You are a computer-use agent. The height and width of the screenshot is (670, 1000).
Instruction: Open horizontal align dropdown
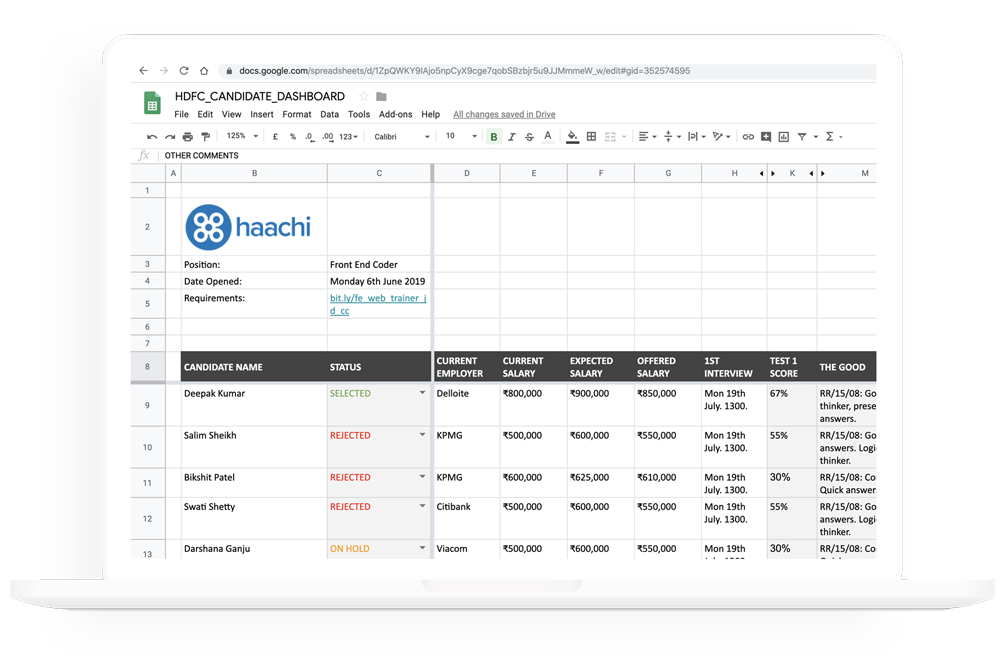[647, 136]
